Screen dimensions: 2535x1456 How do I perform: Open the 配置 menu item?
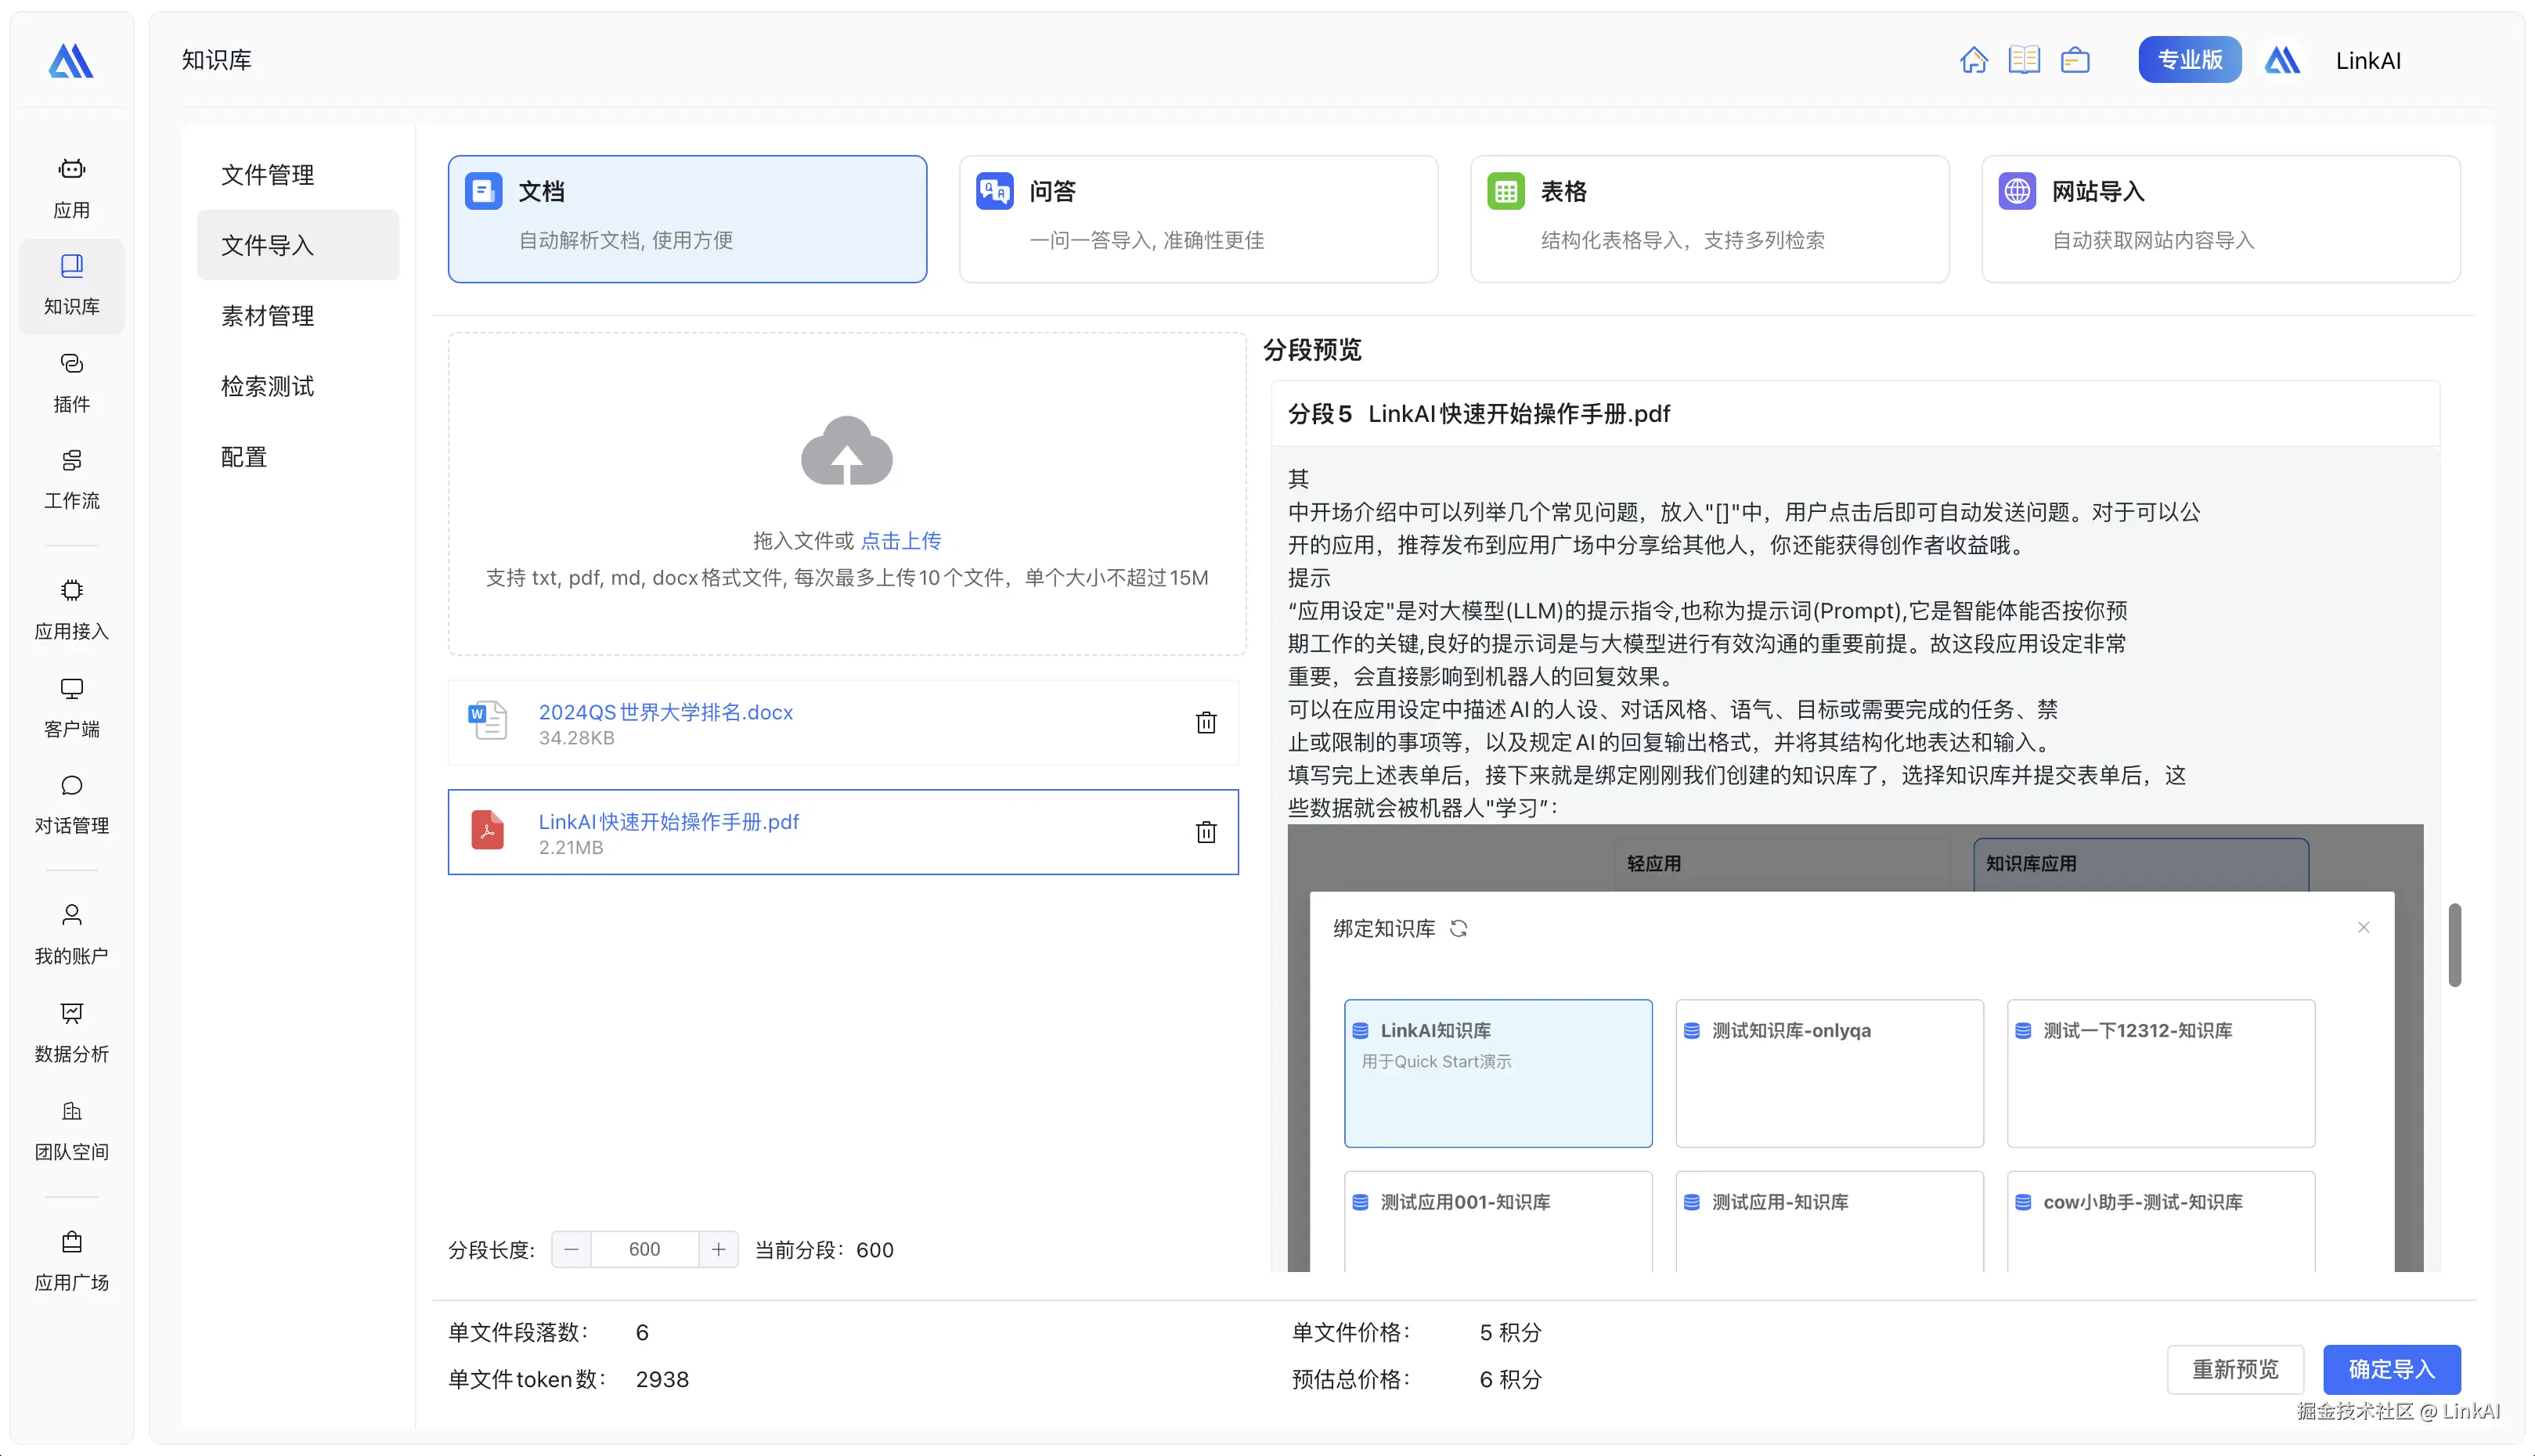pos(242,456)
